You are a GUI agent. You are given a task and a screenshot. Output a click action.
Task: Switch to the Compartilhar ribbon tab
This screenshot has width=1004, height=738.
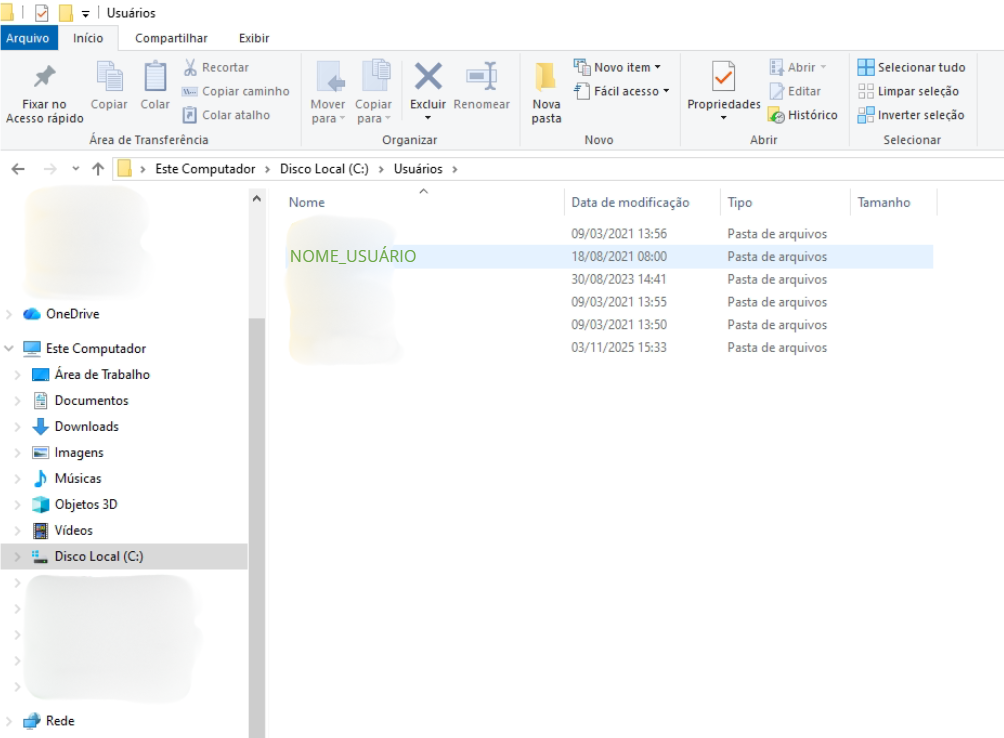pyautogui.click(x=171, y=38)
